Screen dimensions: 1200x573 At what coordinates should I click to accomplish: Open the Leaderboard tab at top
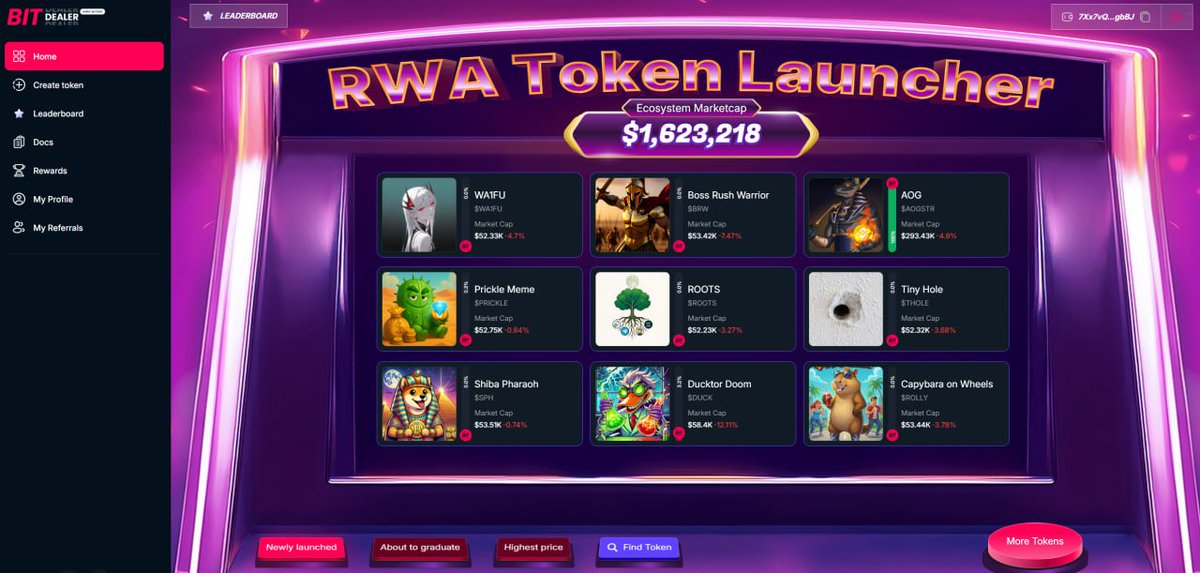[x=238, y=16]
